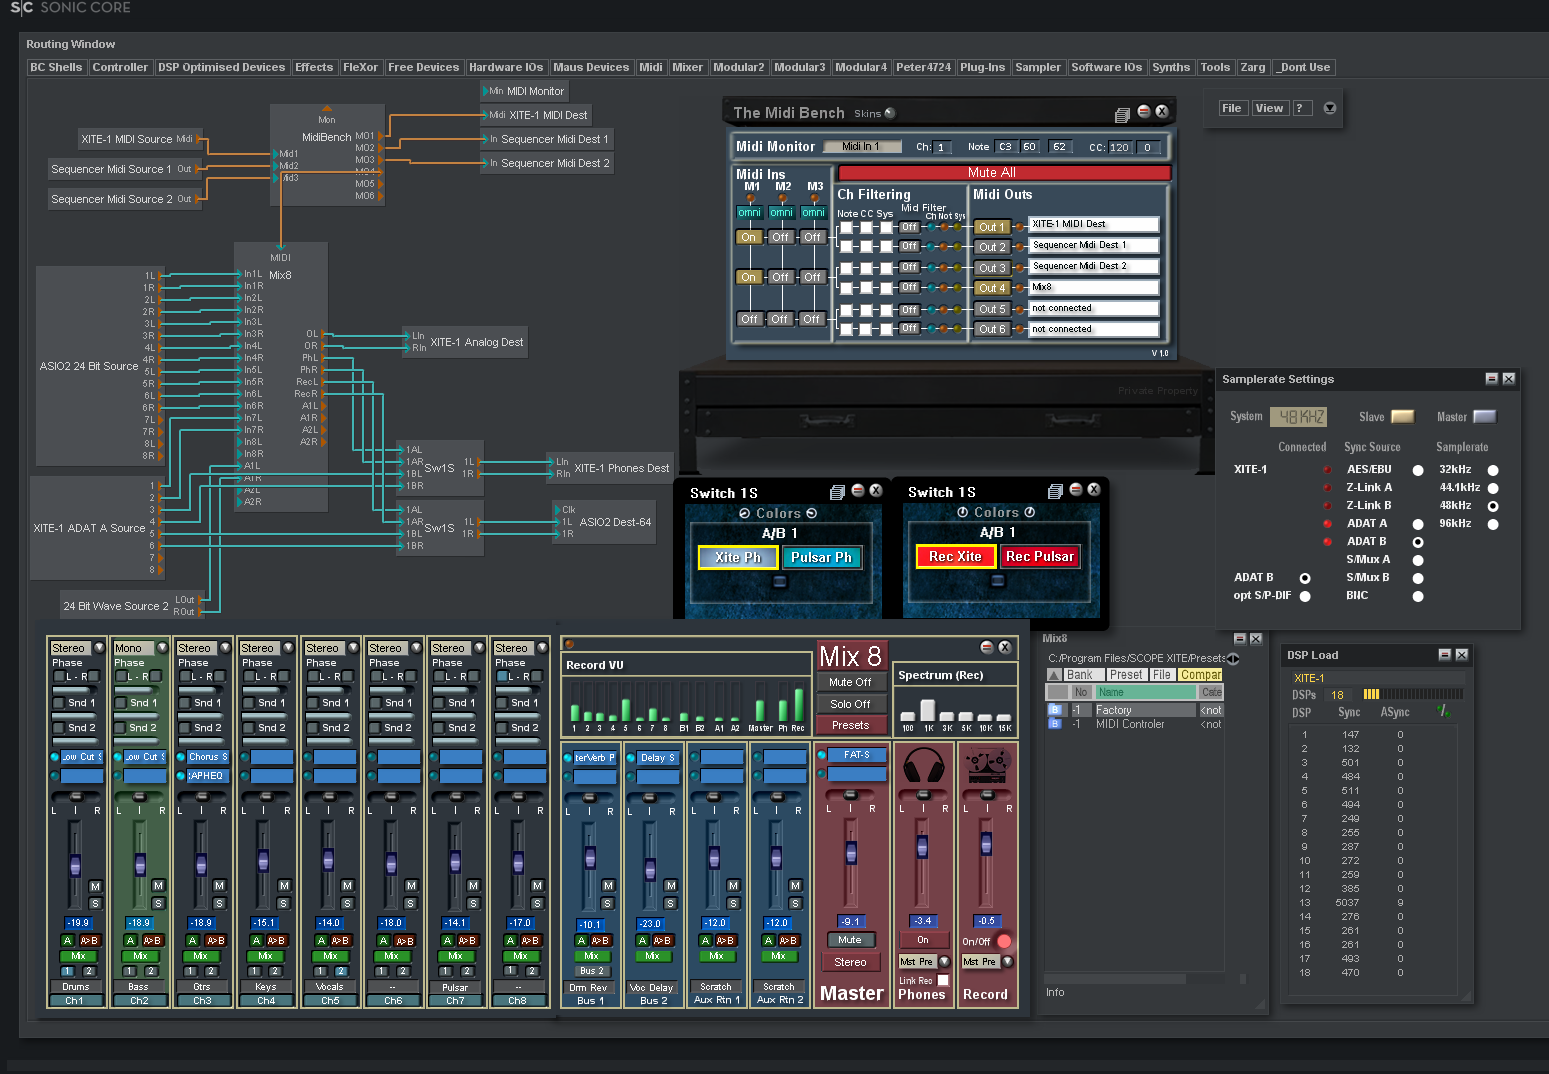1549x1074 pixels.
Task: Open the Effects menu
Action: pos(314,68)
